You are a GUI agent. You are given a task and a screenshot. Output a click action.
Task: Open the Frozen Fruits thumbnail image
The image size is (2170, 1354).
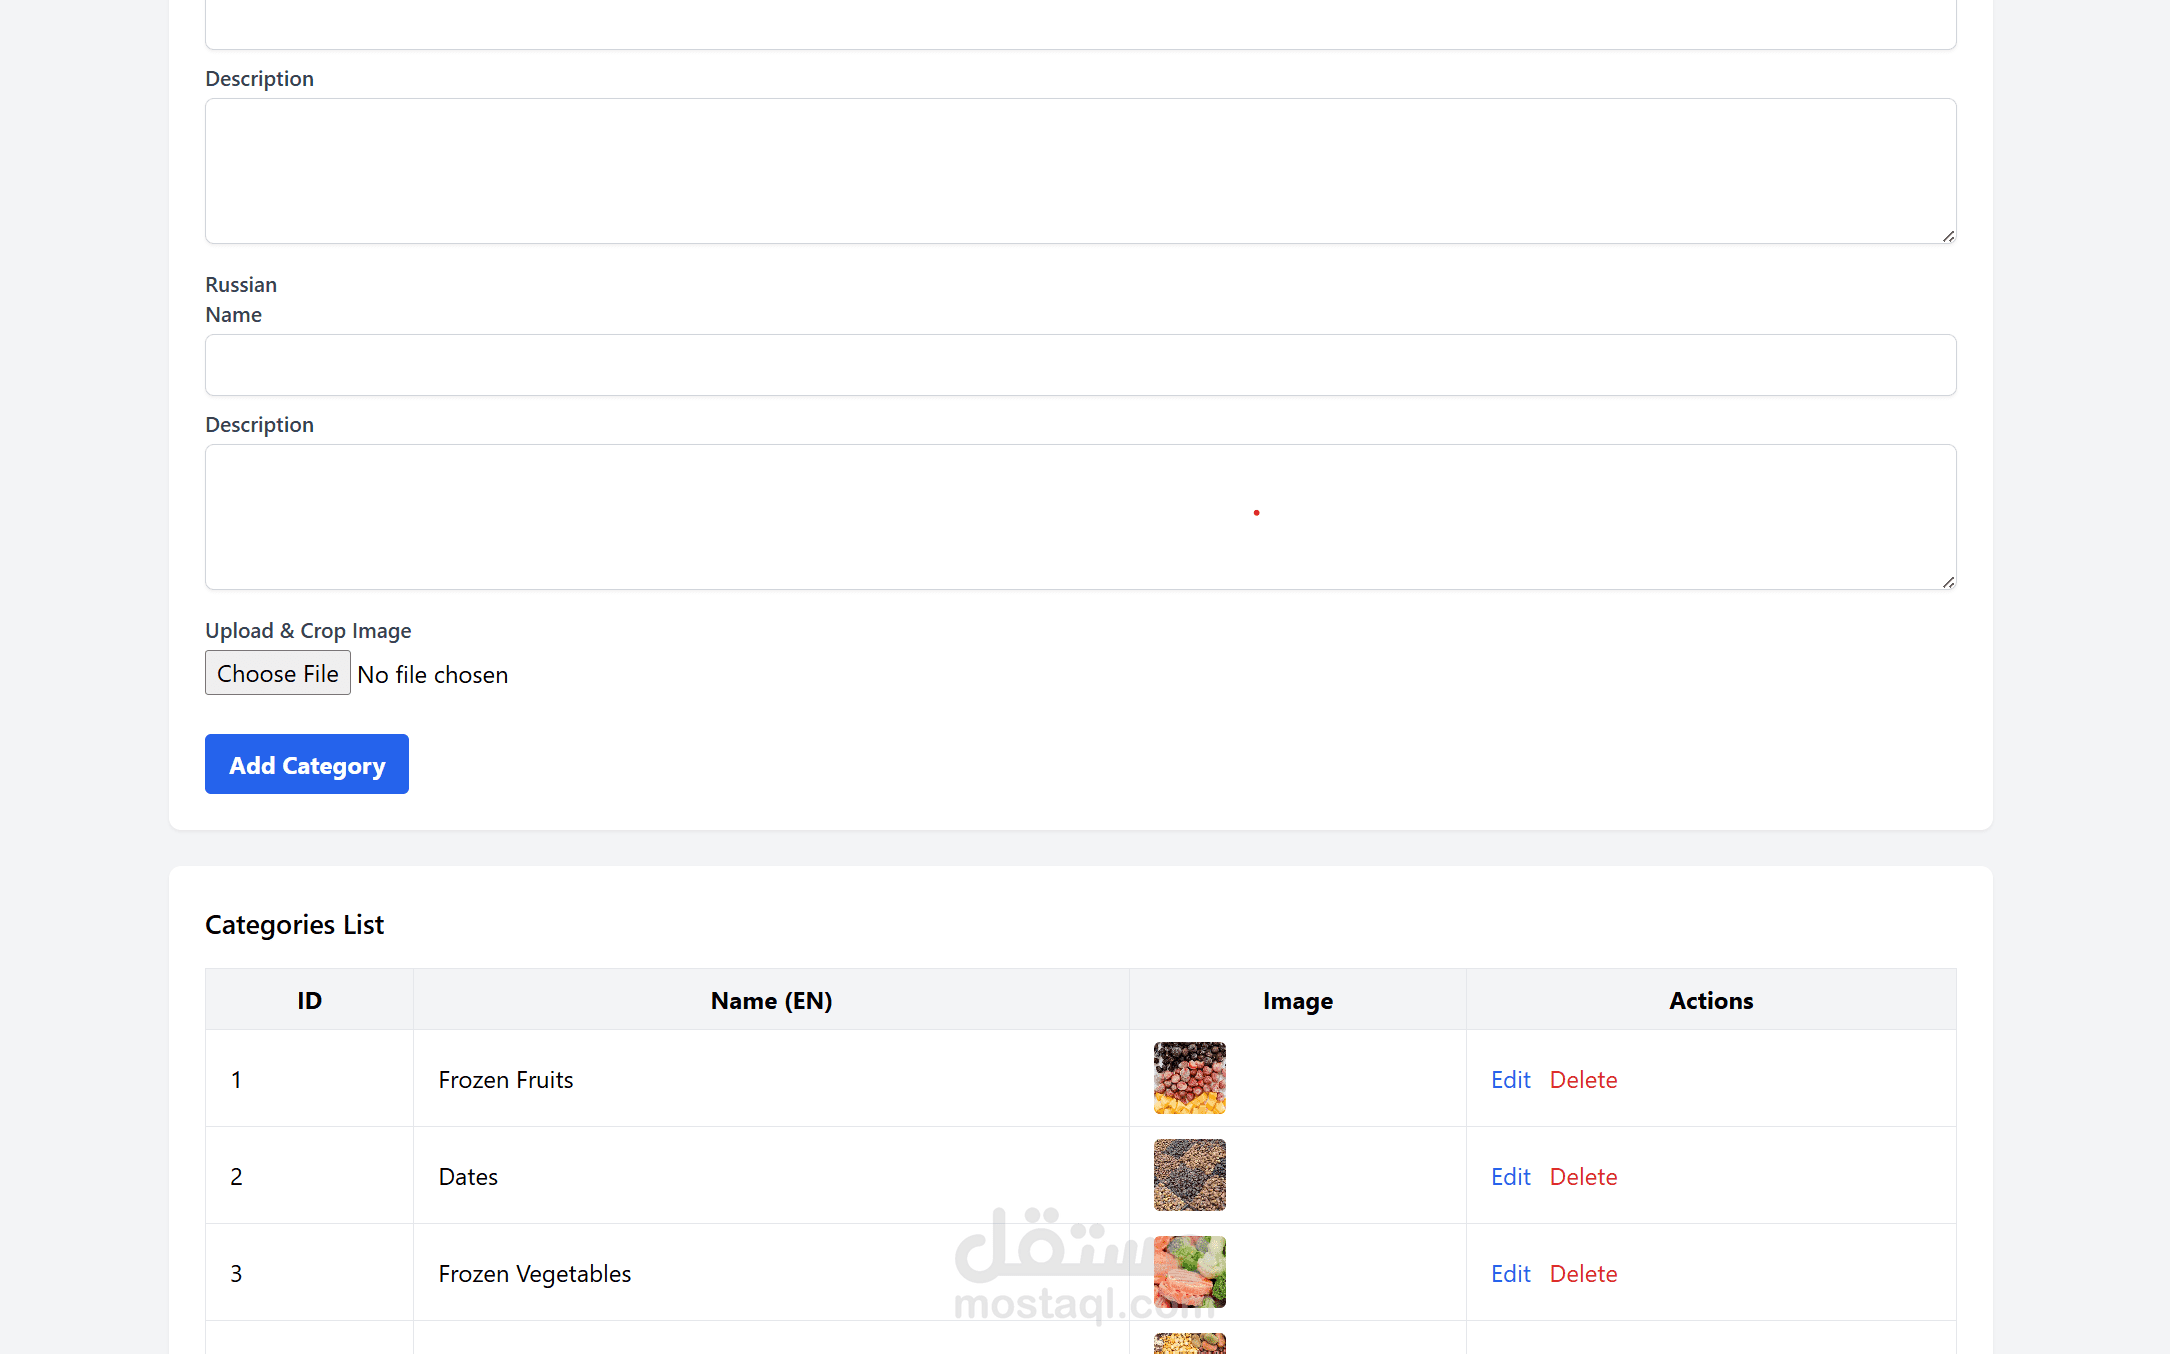click(x=1189, y=1078)
